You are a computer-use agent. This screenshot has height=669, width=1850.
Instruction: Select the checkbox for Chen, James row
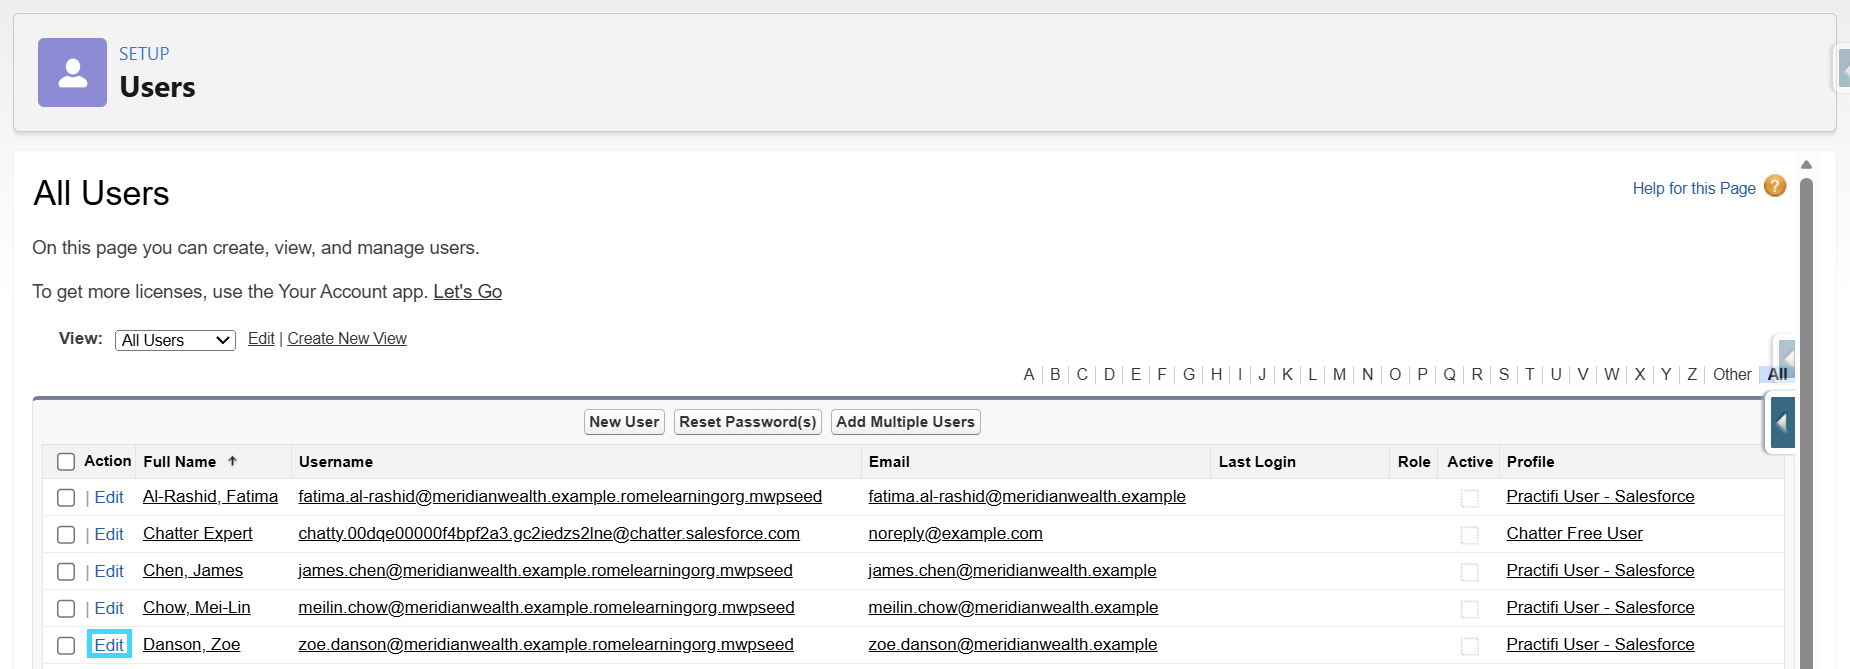coord(66,572)
